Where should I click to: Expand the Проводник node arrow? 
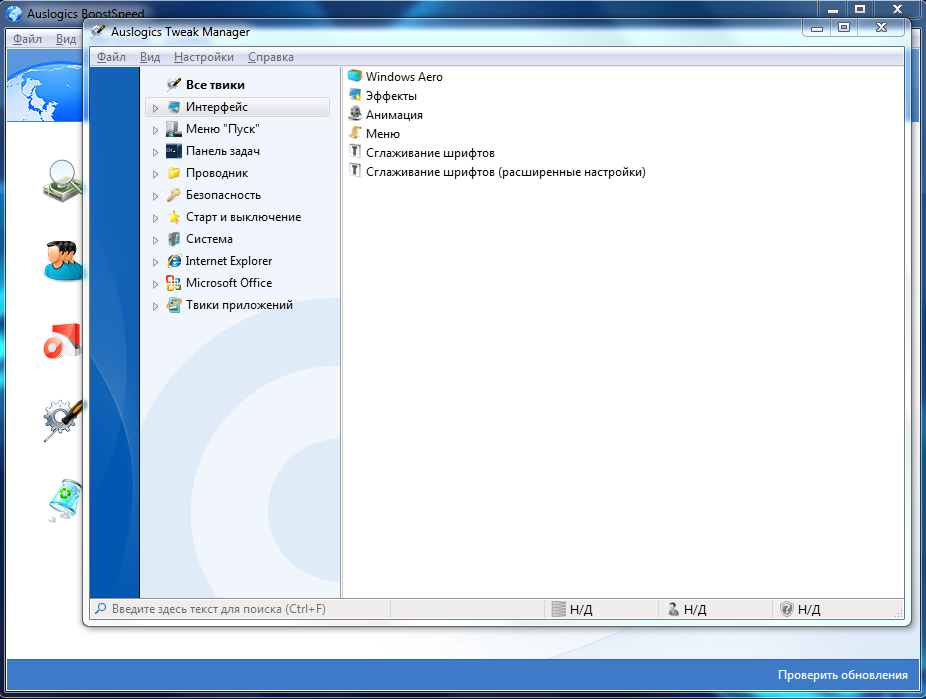click(x=155, y=174)
